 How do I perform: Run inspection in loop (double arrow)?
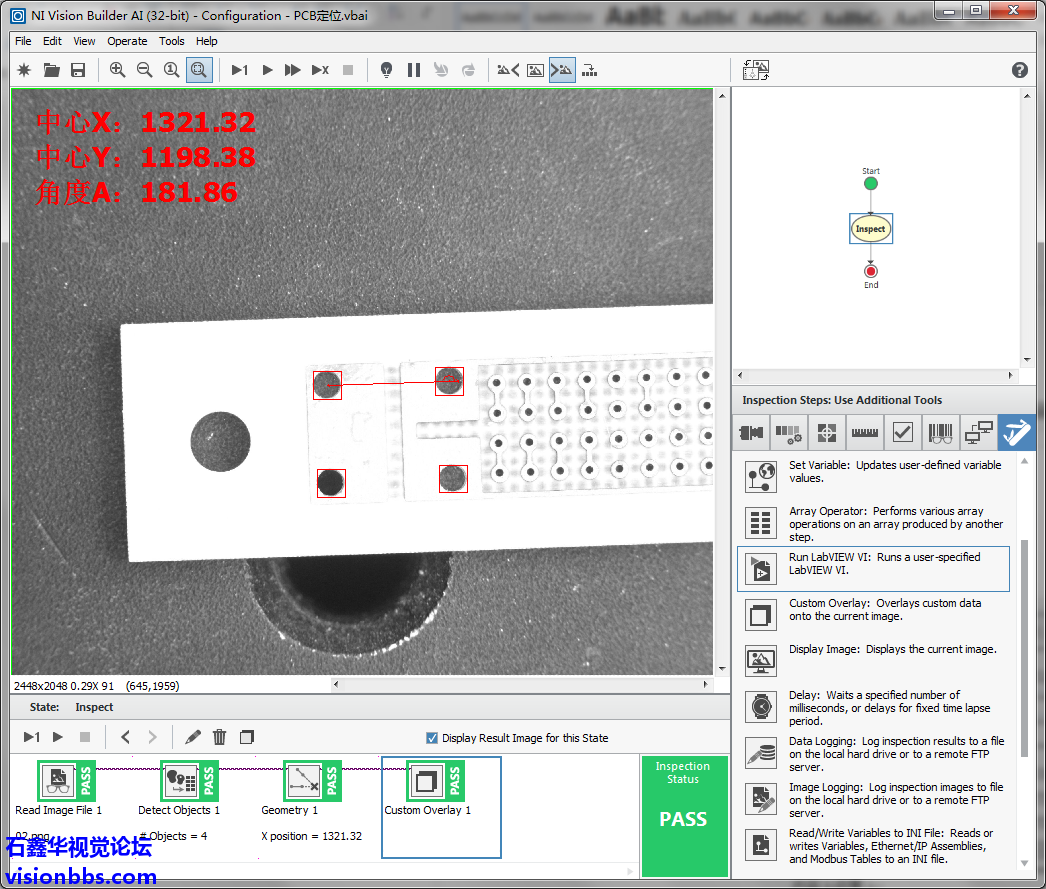(292, 70)
